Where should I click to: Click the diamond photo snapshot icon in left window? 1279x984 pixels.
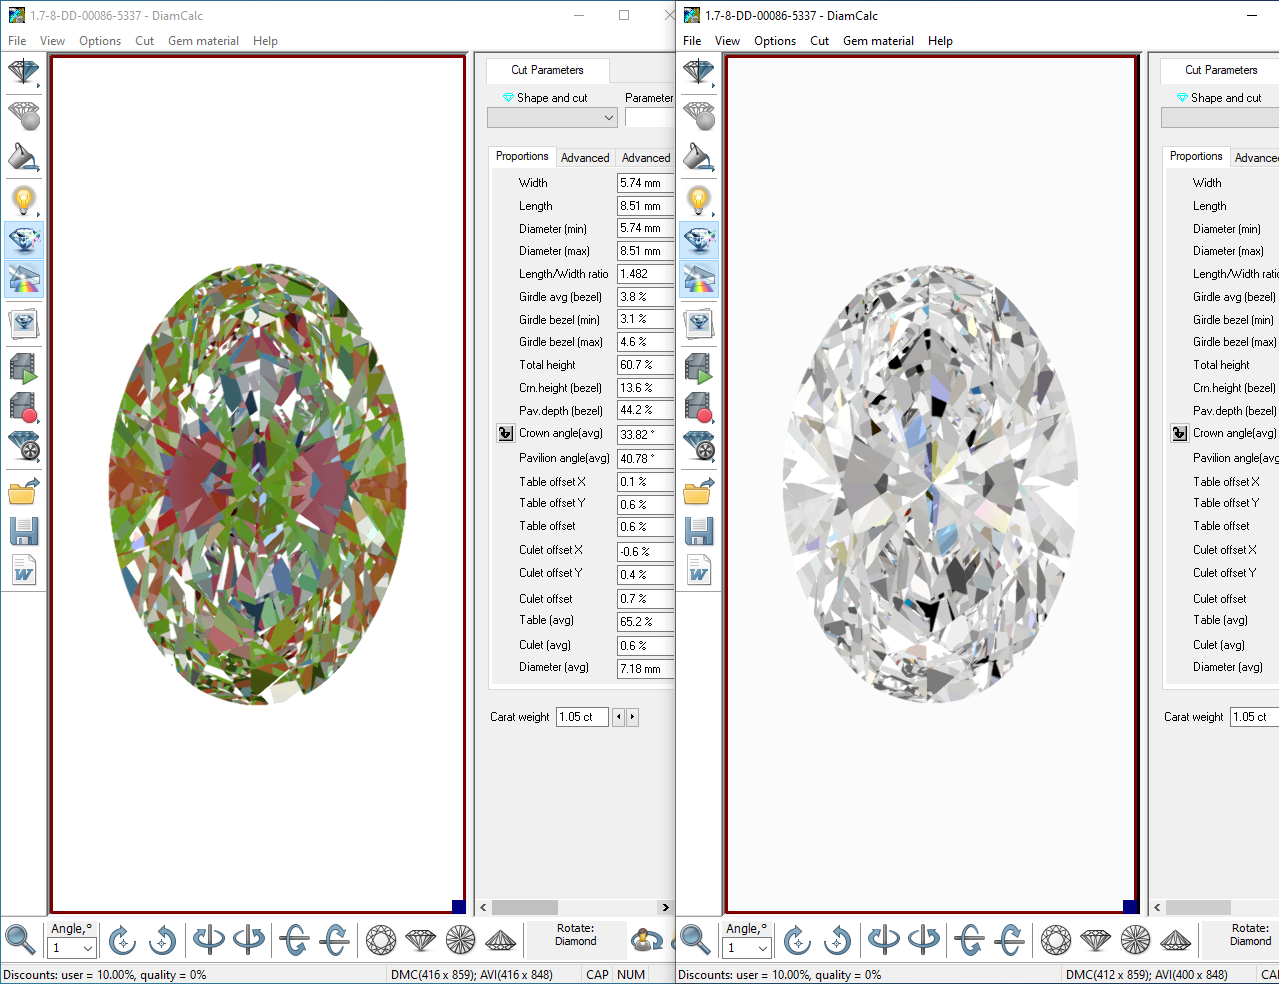(23, 323)
